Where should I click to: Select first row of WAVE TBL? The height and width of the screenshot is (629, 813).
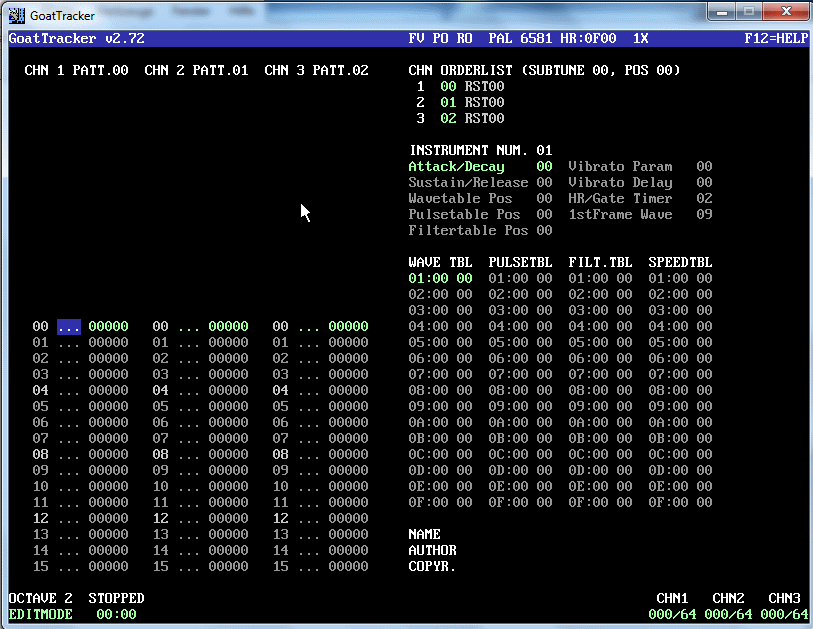(x=440, y=279)
